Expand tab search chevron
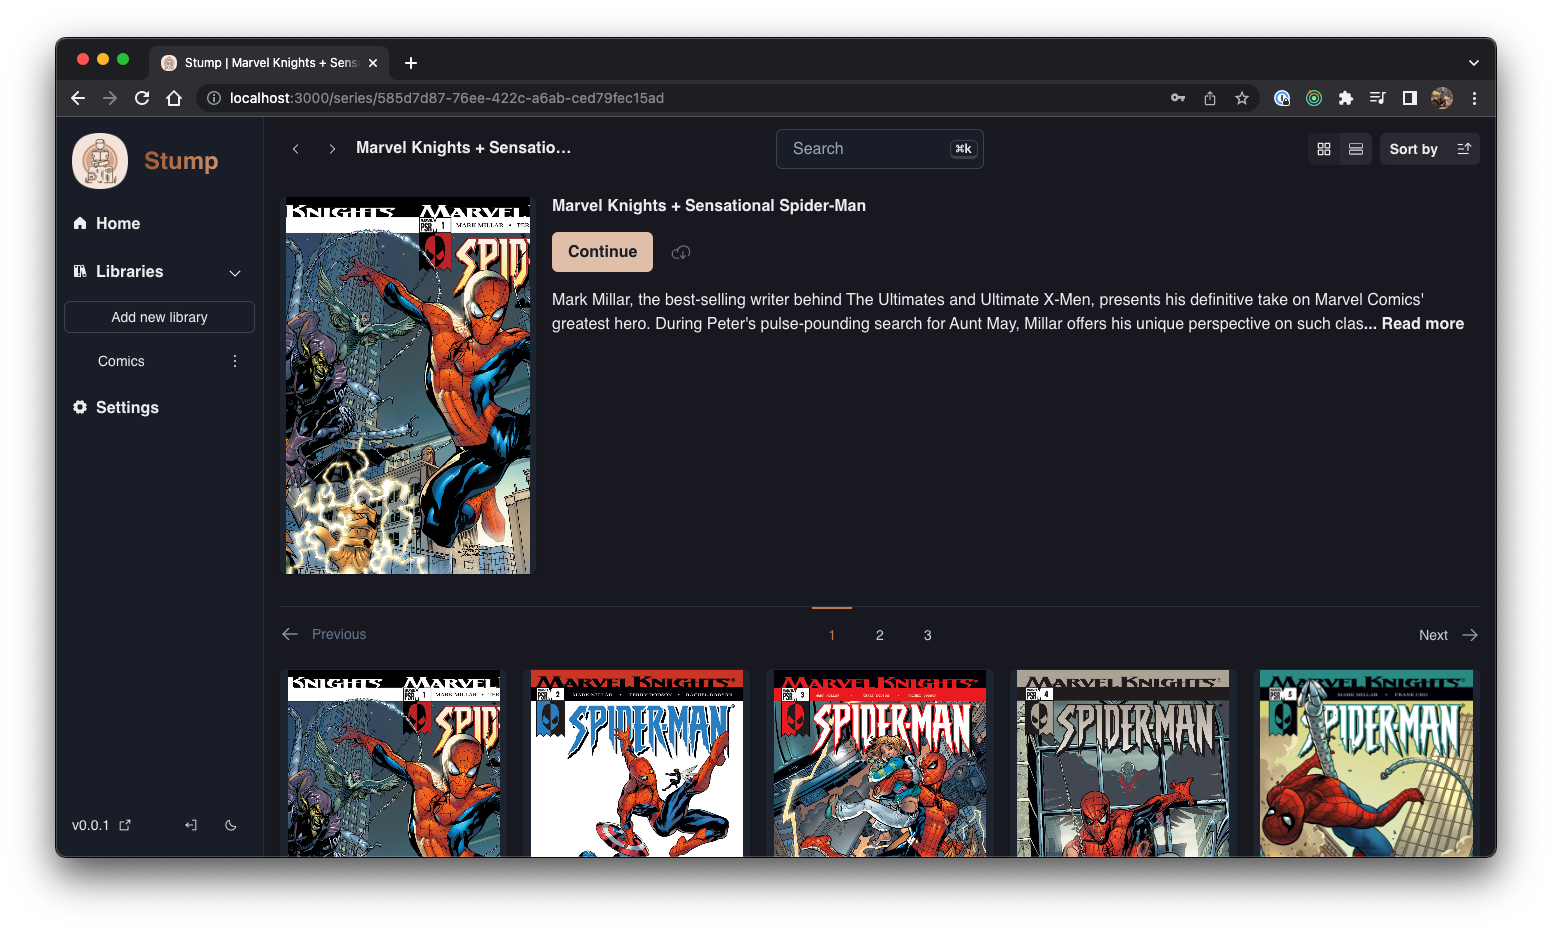Viewport: 1552px width, 931px height. [1474, 63]
